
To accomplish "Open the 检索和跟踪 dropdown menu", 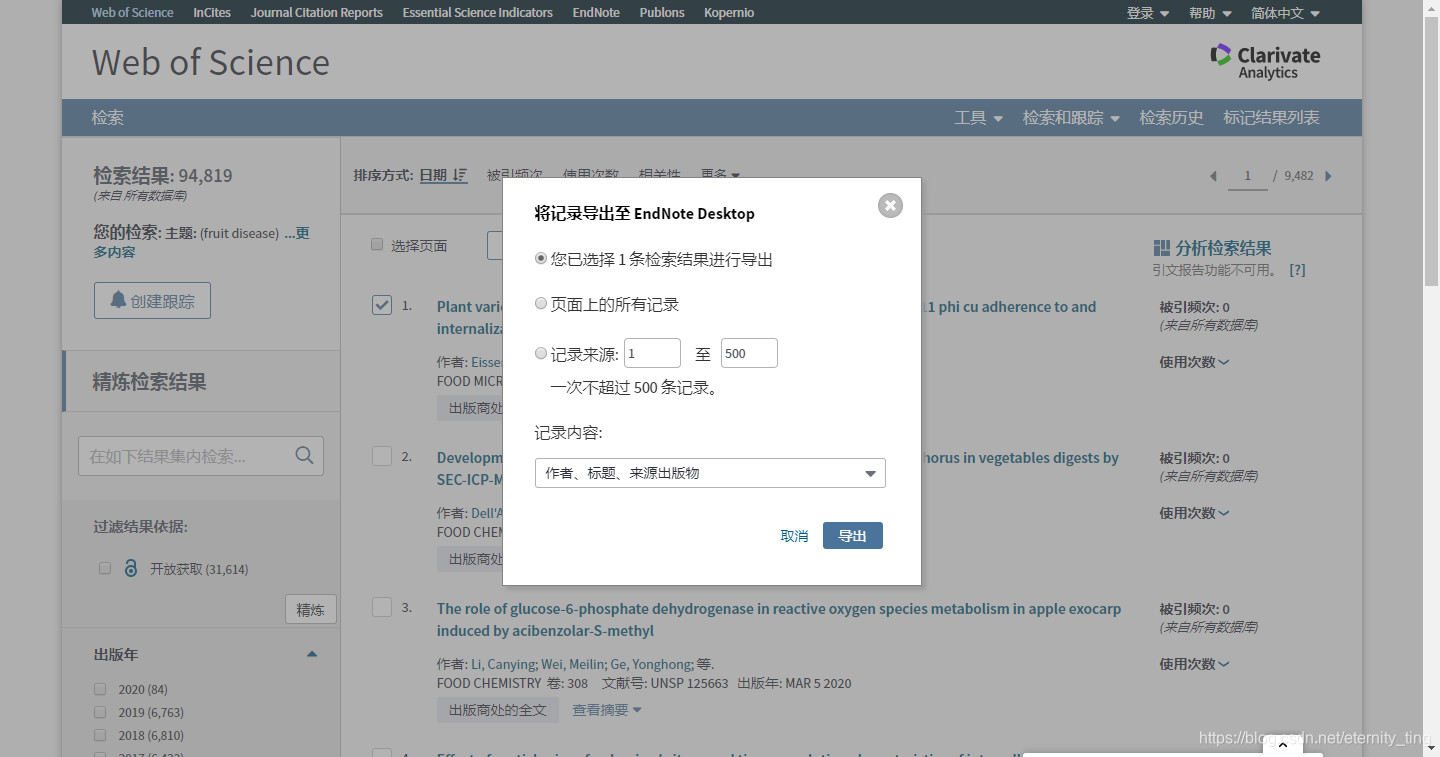I will [1071, 118].
